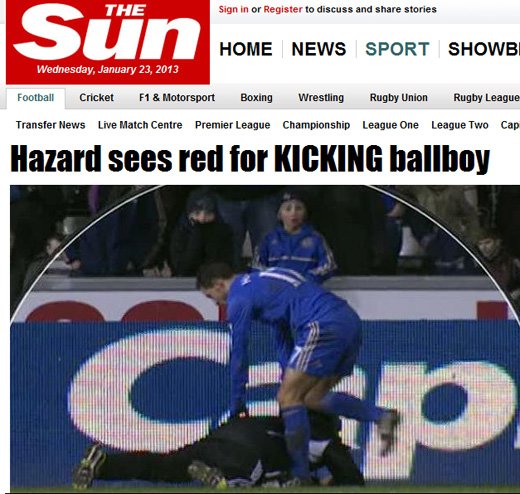Select the Boxing tab
This screenshot has height=494, width=520.
[256, 98]
